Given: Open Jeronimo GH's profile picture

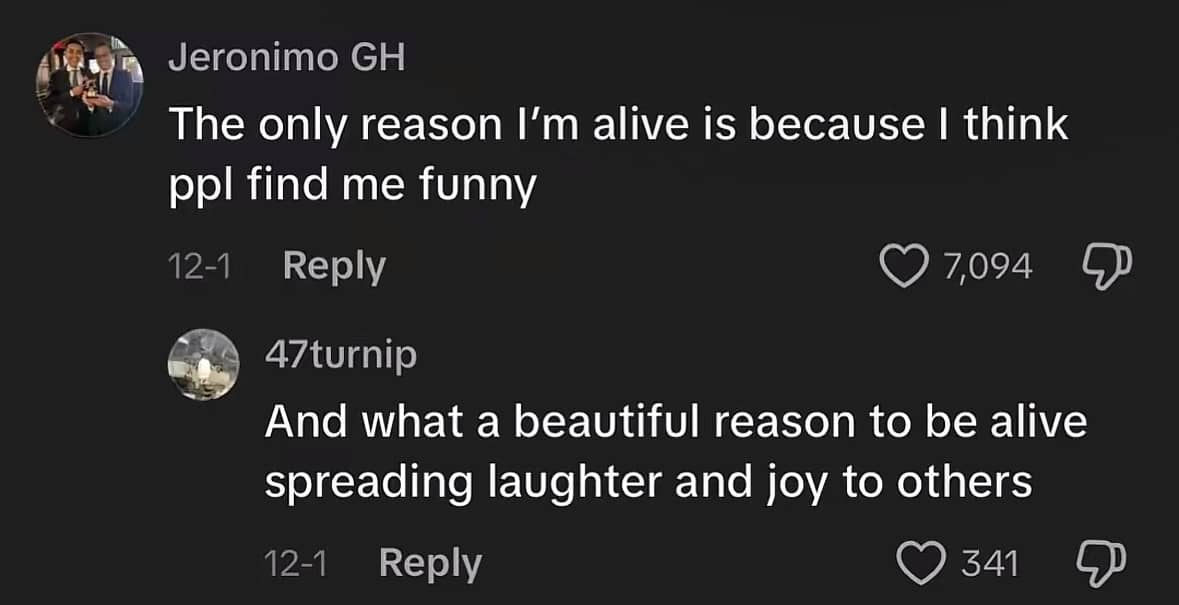Looking at the screenshot, I should [89, 85].
